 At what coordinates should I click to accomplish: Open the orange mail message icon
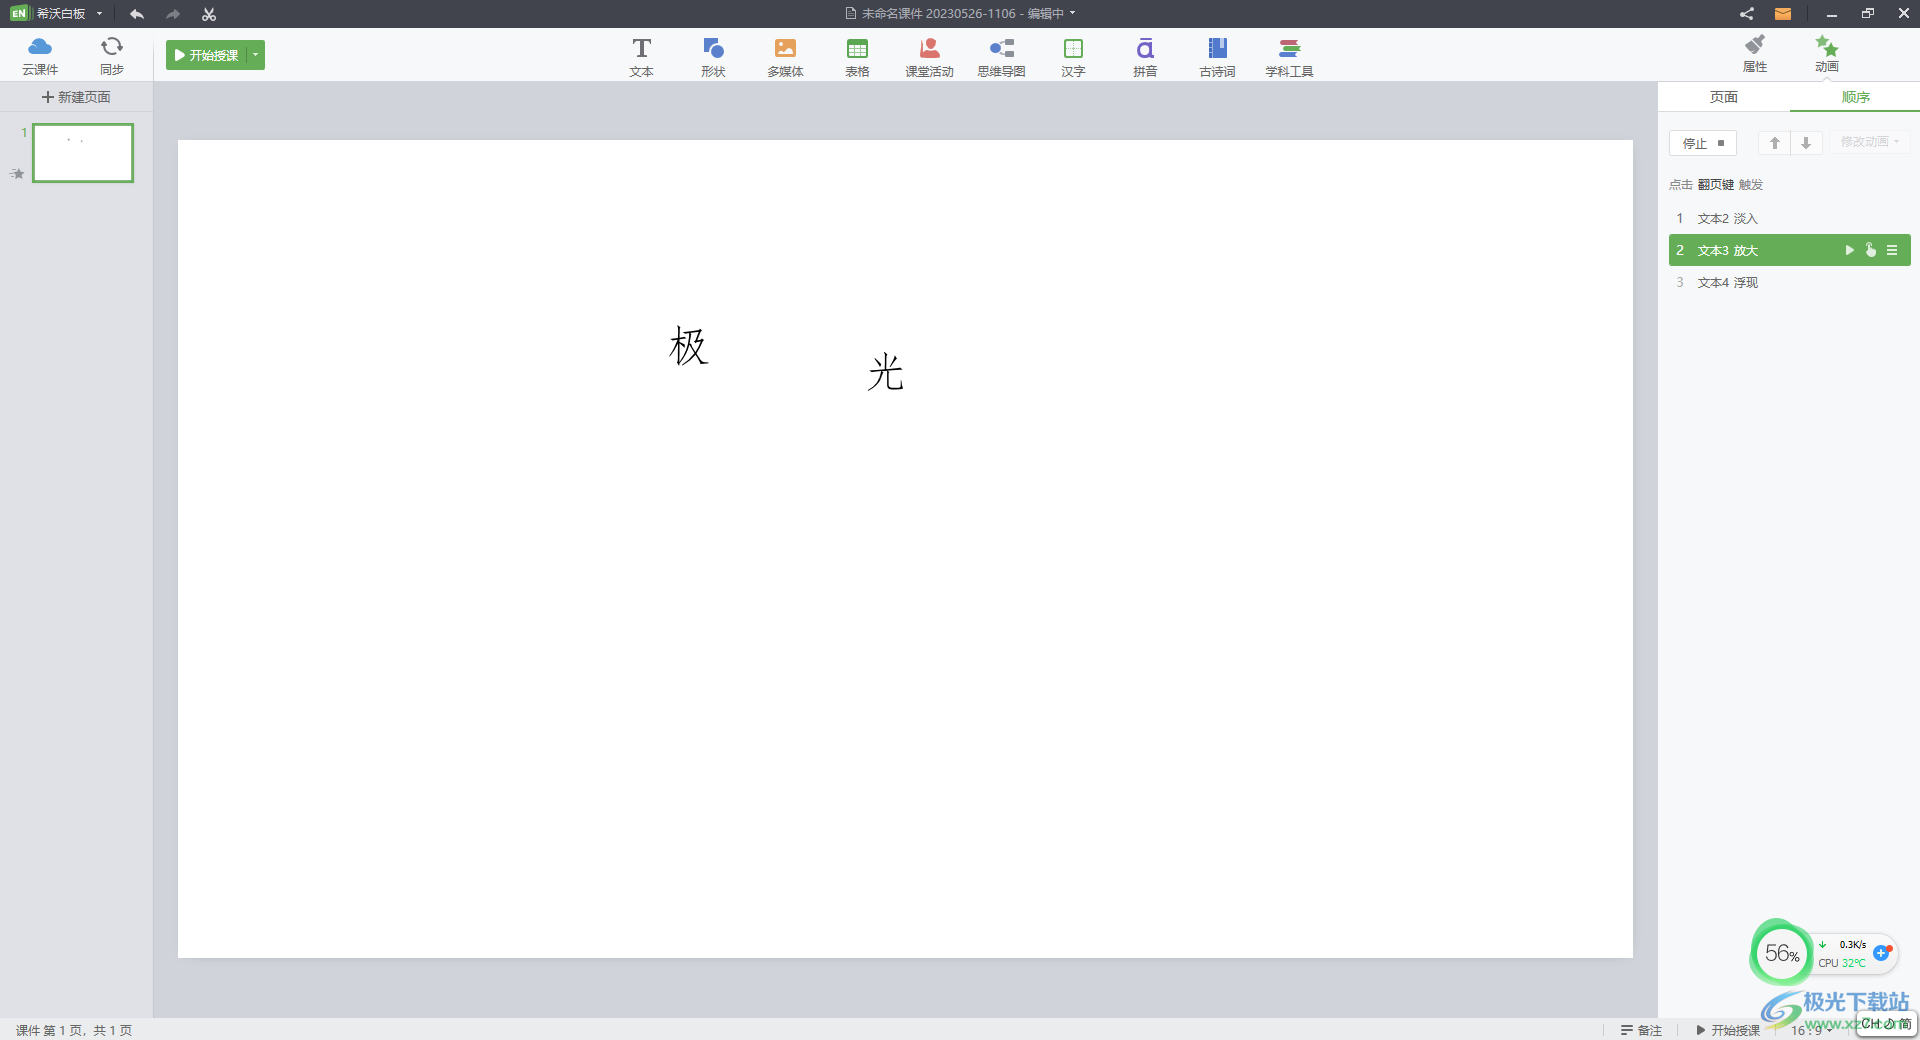pos(1783,14)
